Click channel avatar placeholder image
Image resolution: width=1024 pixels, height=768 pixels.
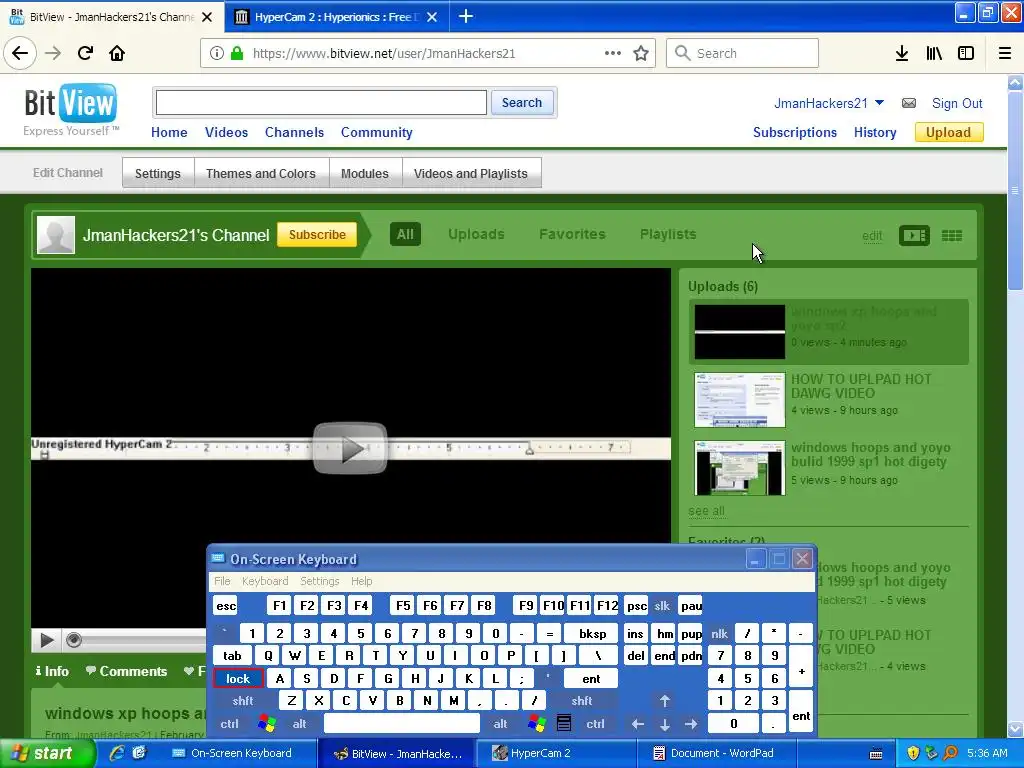(56, 234)
